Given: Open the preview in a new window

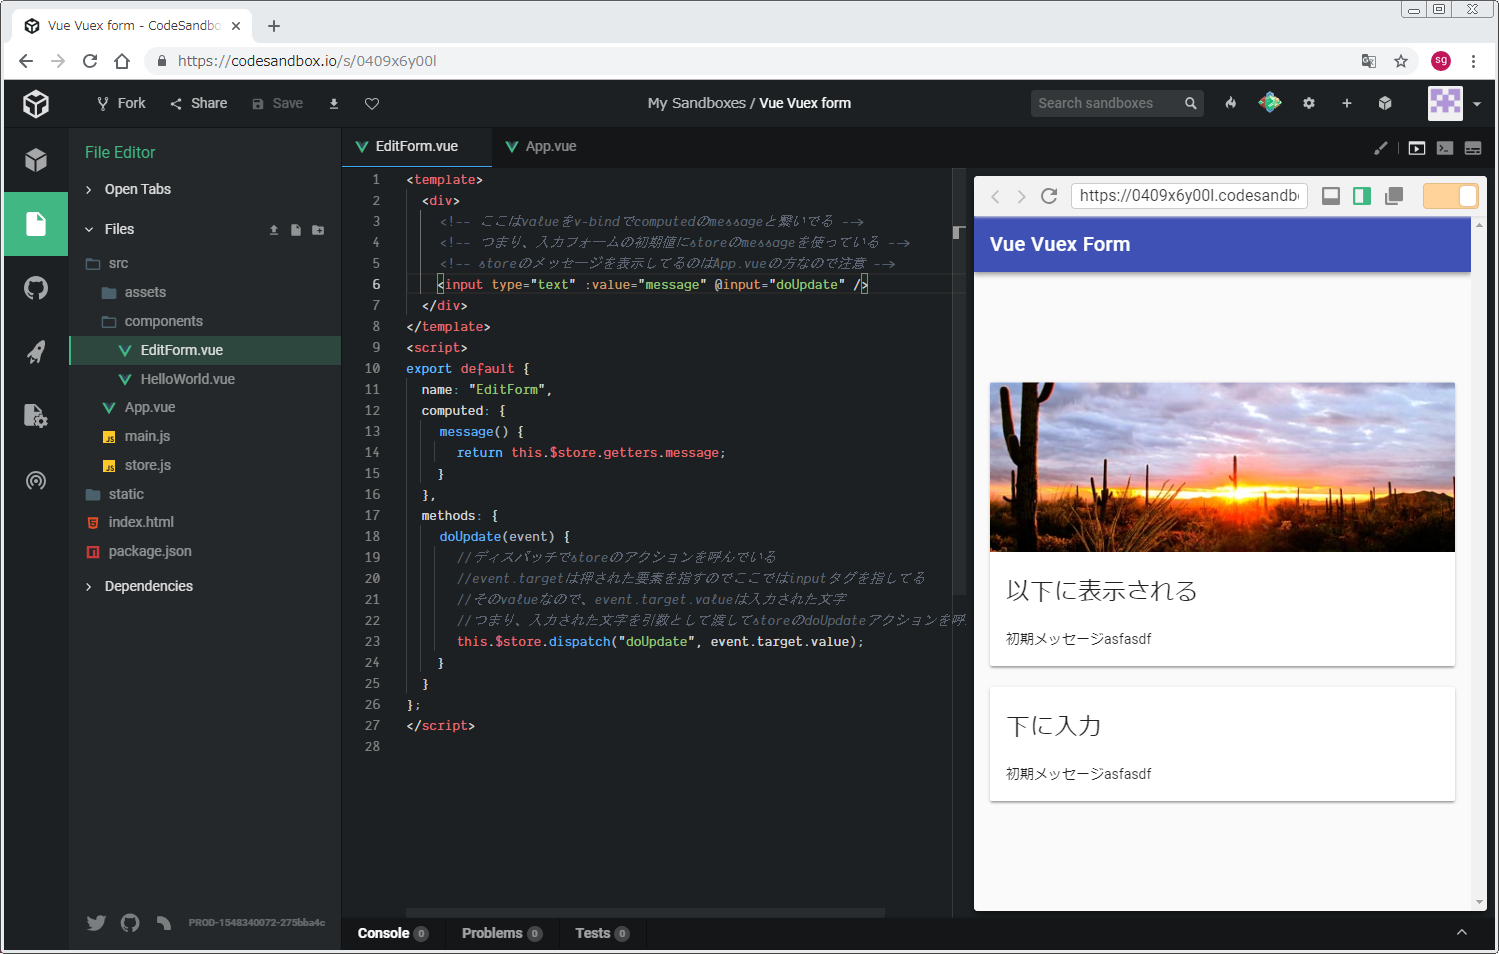Looking at the screenshot, I should tap(1394, 196).
